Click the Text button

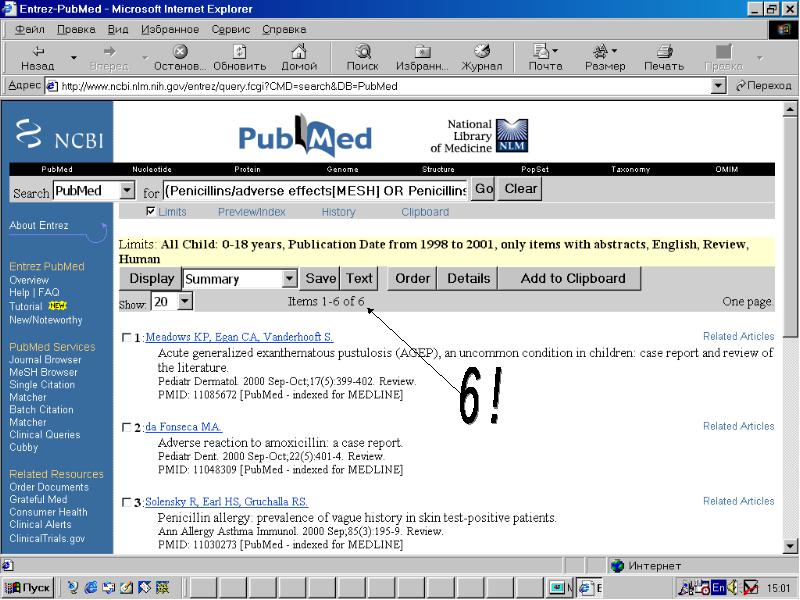point(359,279)
